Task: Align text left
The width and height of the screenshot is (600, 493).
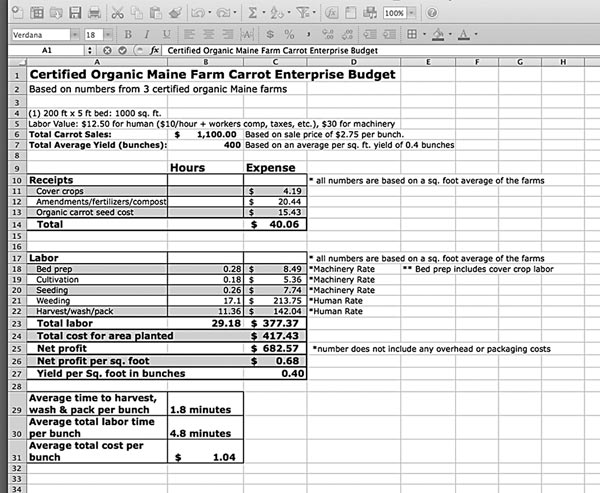Action: [x=189, y=34]
